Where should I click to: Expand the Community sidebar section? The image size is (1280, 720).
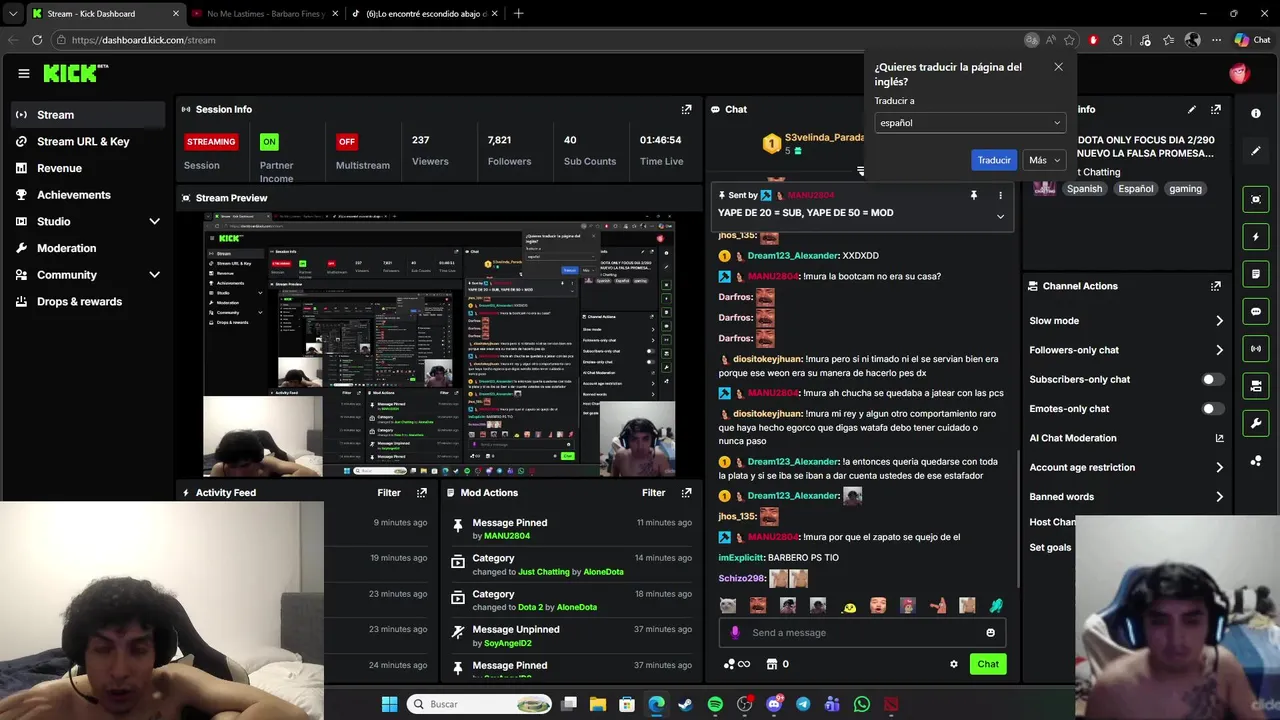tap(154, 275)
